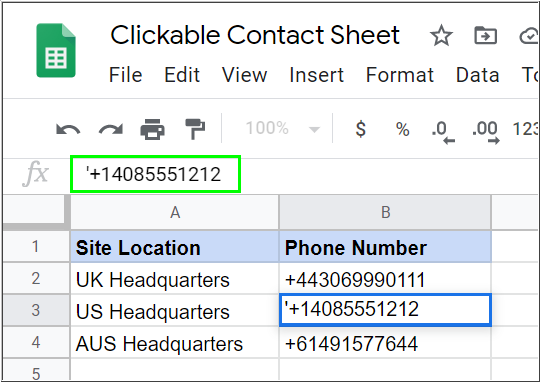Click Increase decimal places icon
The height and width of the screenshot is (382, 540).
[x=486, y=132]
